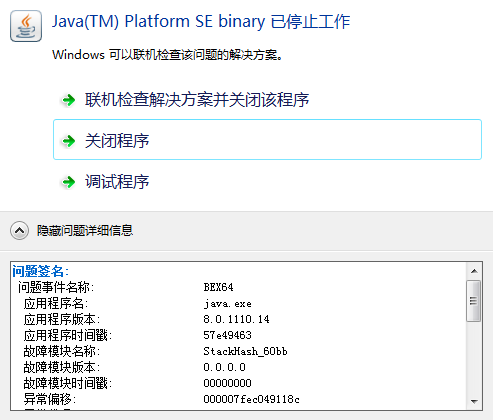Screen dimensions: 493x420
Task: Click green arrow beside 联机检查解决方案并关闭该程序
Action: [x=69, y=100]
